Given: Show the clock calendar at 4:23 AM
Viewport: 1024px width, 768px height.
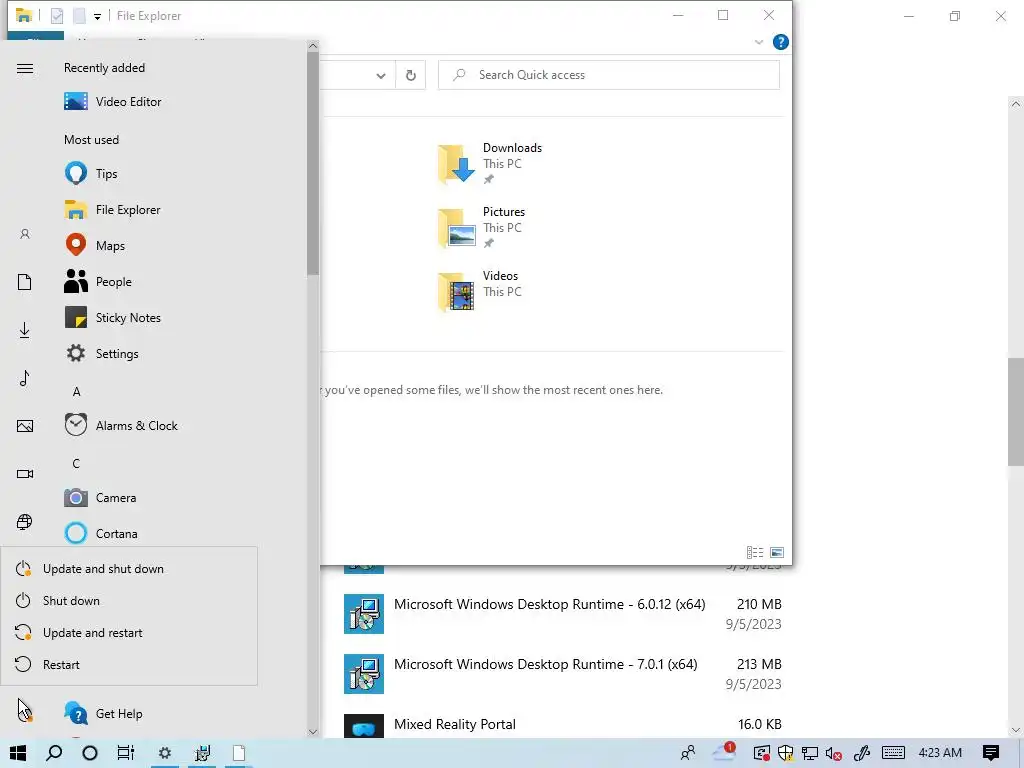Looking at the screenshot, I should [x=940, y=753].
